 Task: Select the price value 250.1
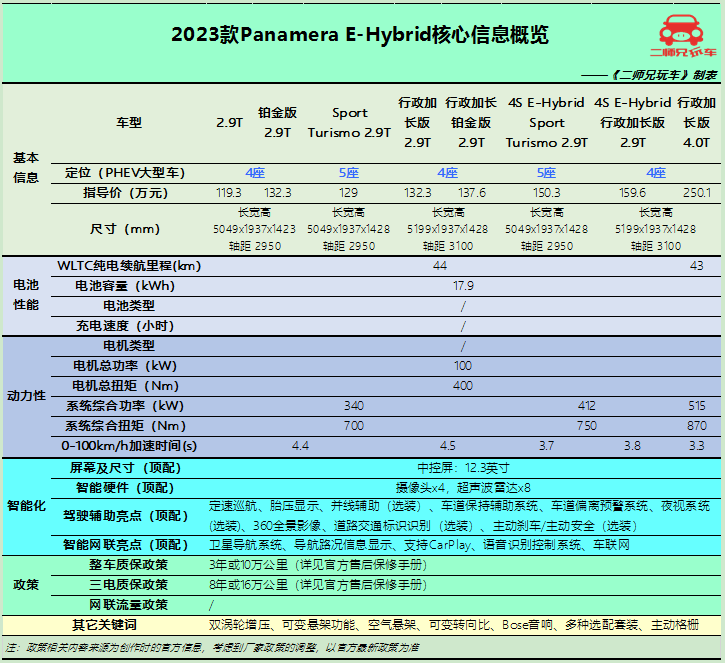(x=697, y=193)
